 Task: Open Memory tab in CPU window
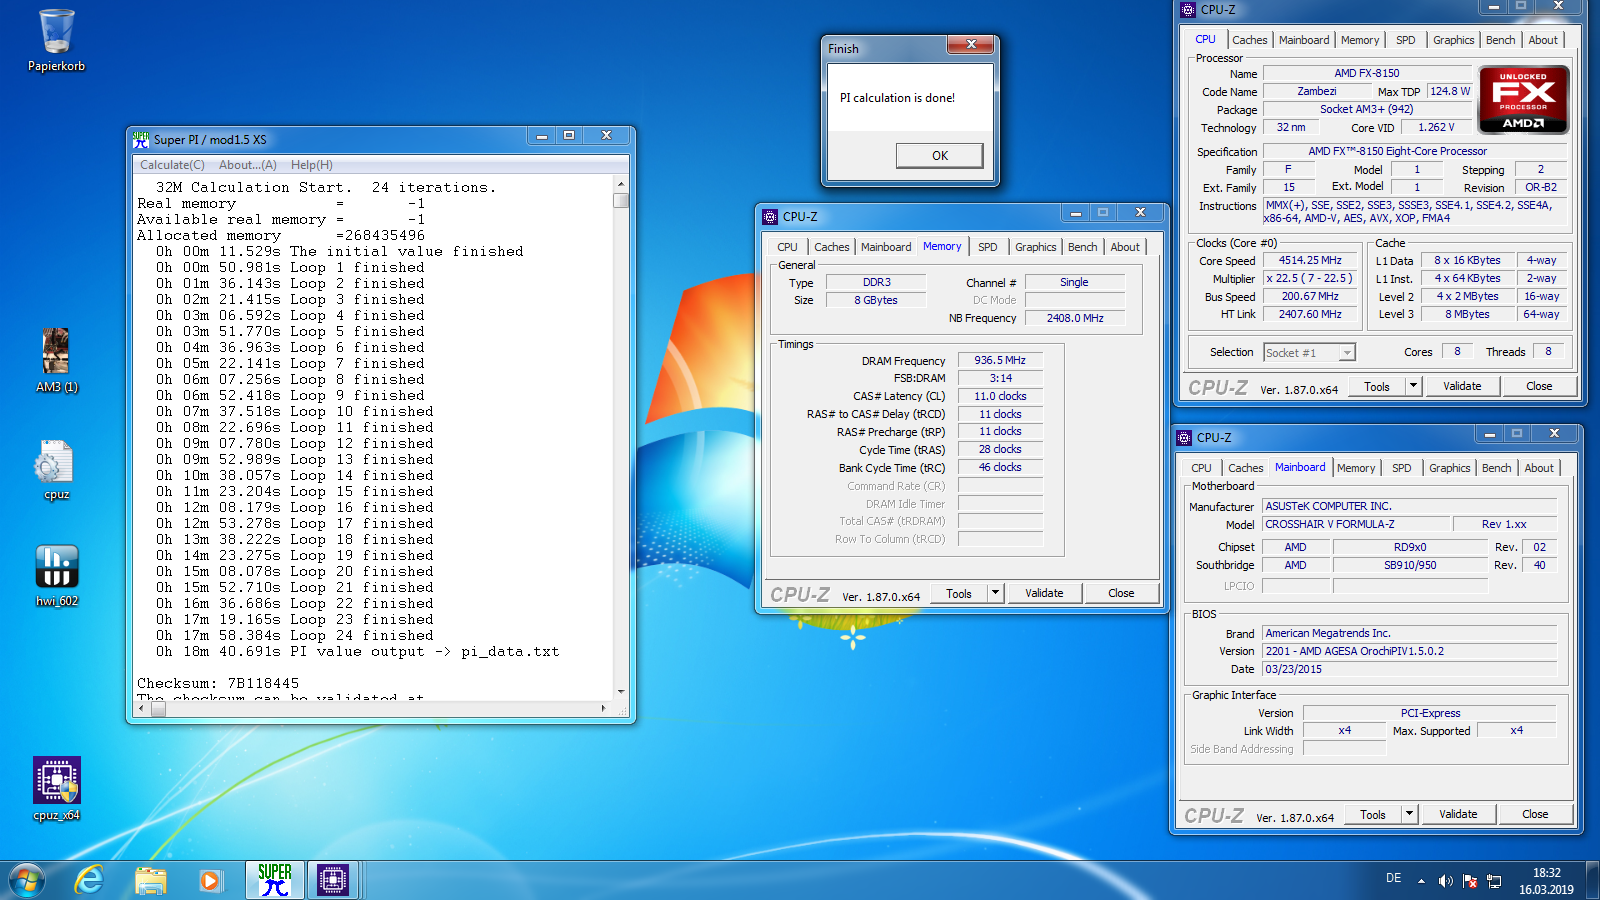coord(1359,40)
